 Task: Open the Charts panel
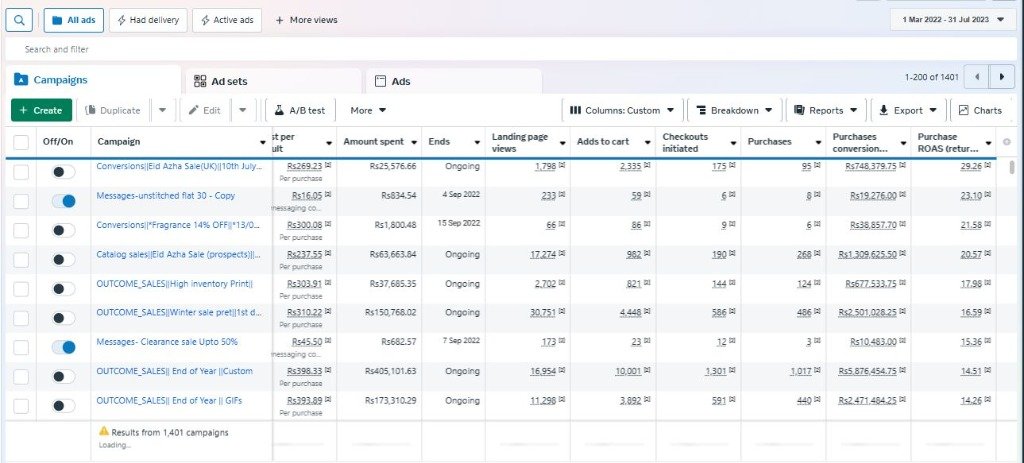coord(980,110)
